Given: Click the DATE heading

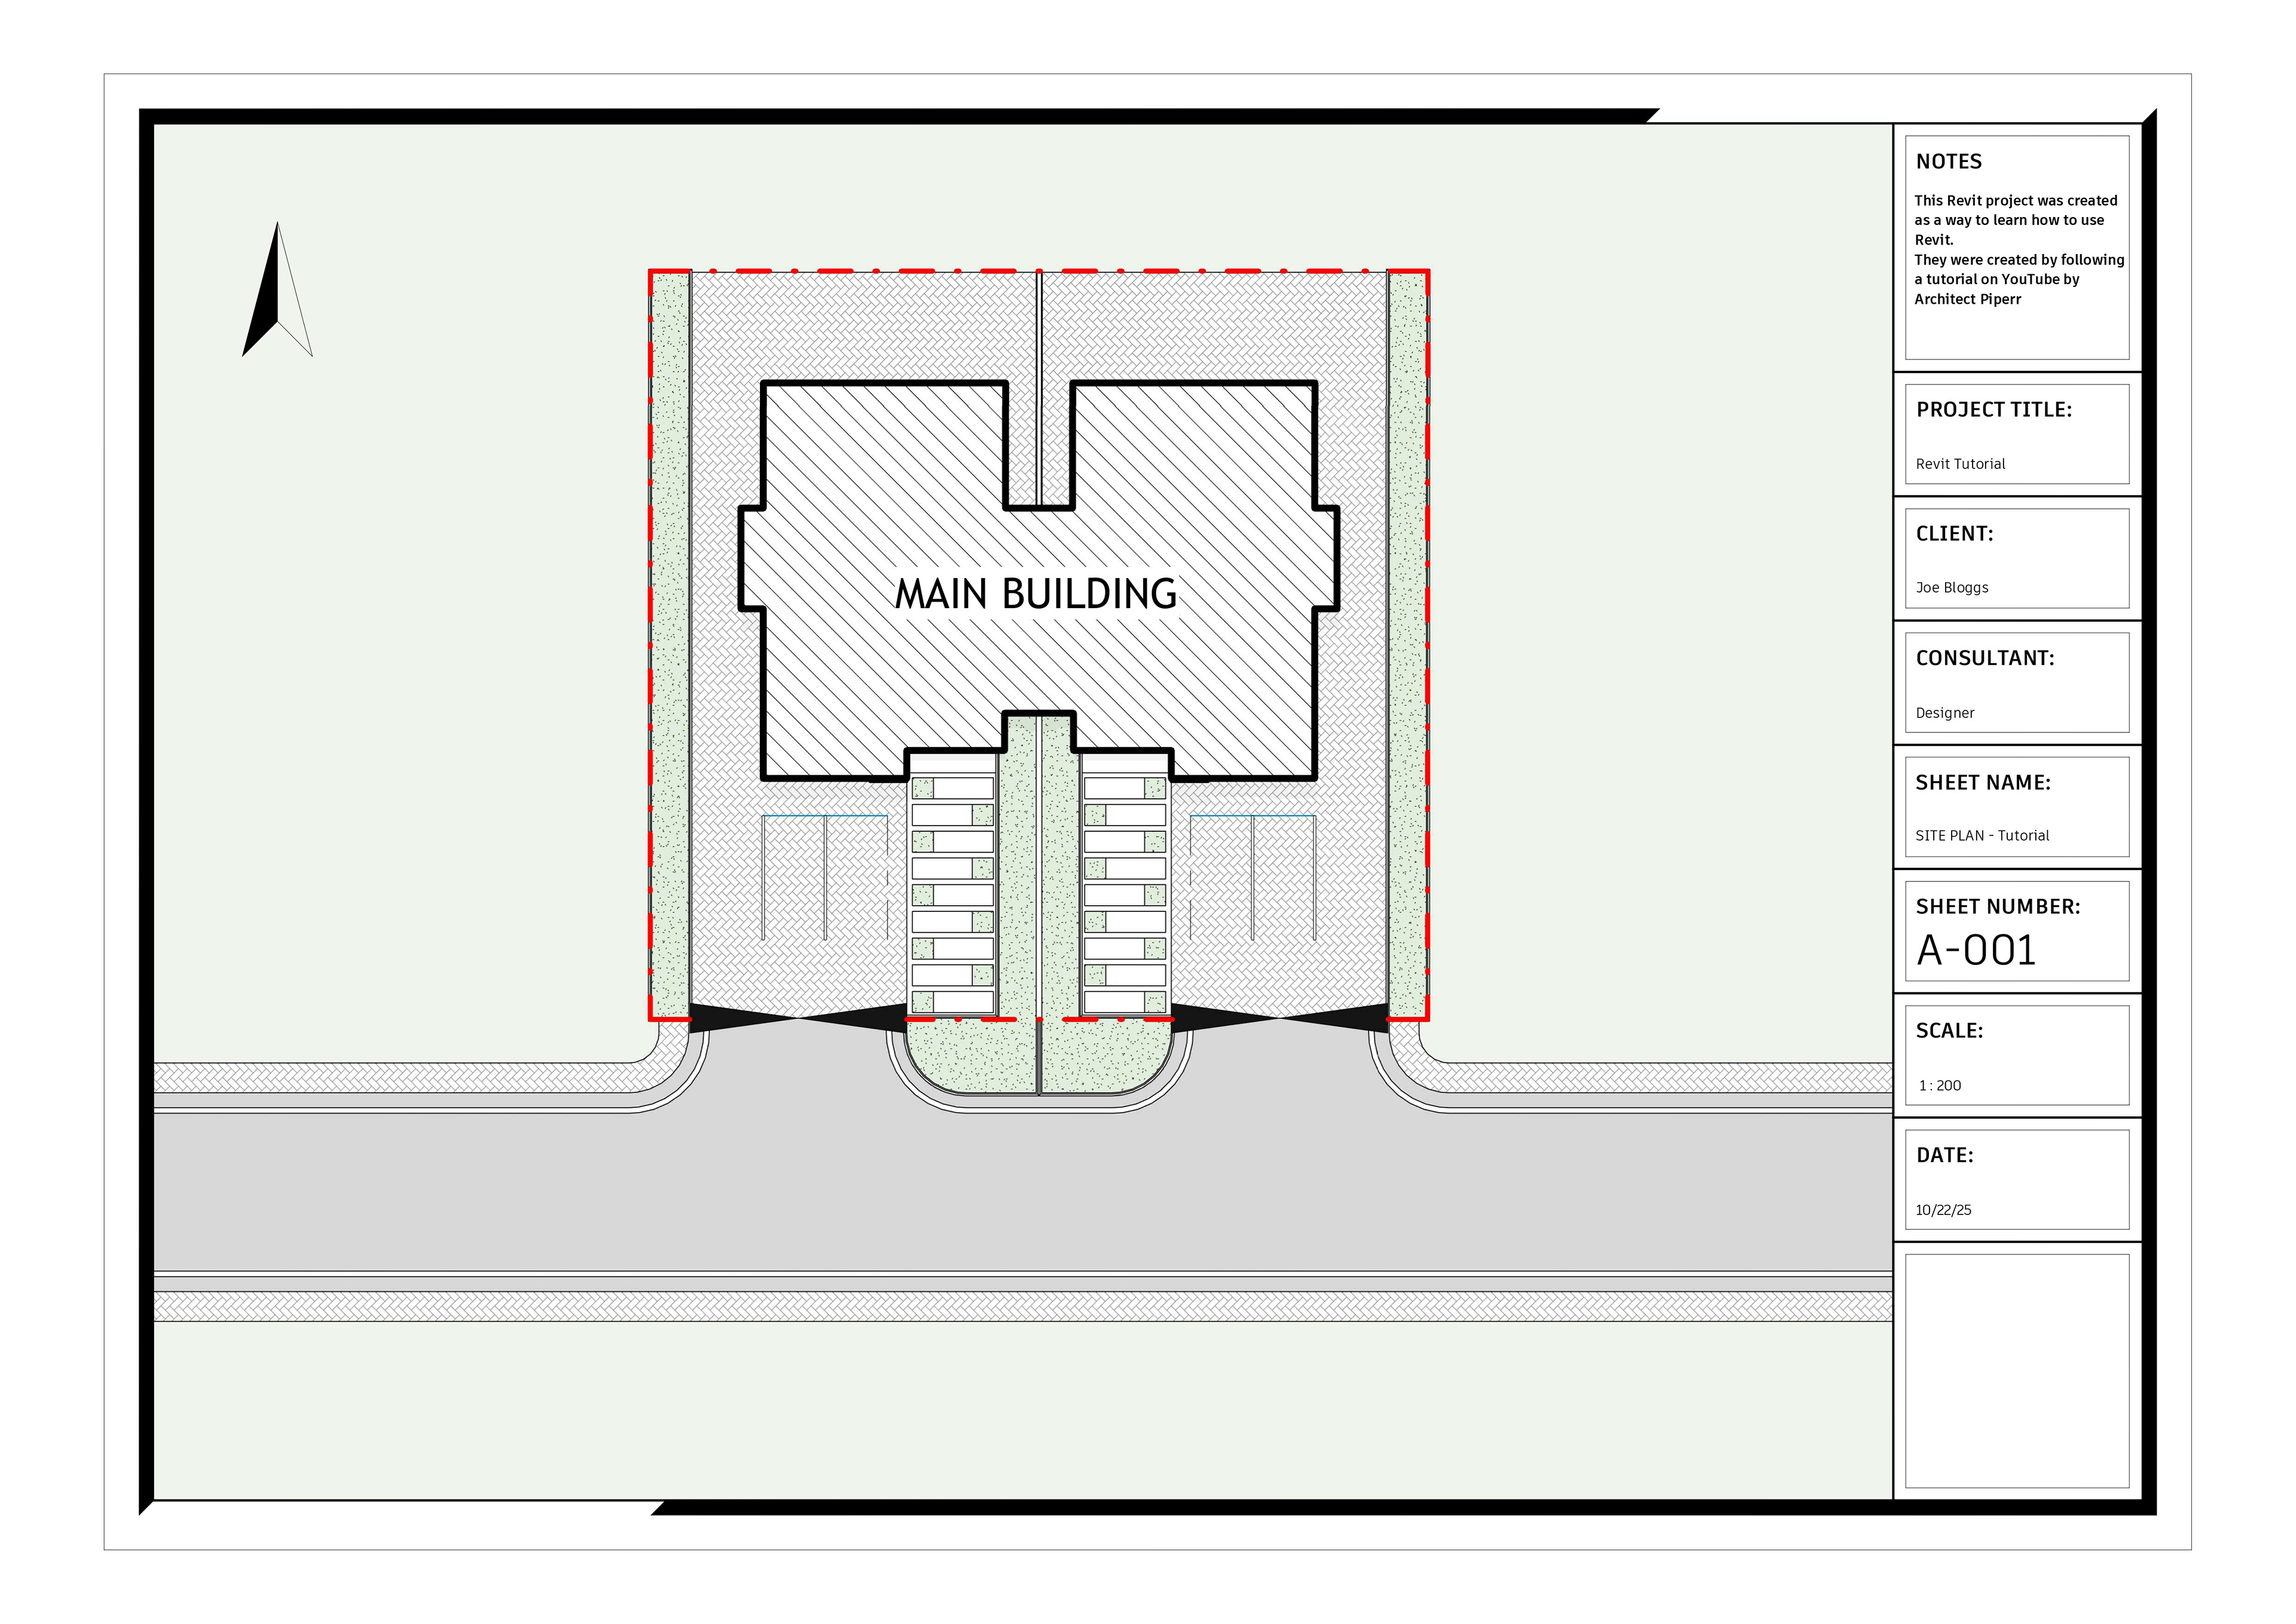Looking at the screenshot, I should [x=1944, y=1156].
